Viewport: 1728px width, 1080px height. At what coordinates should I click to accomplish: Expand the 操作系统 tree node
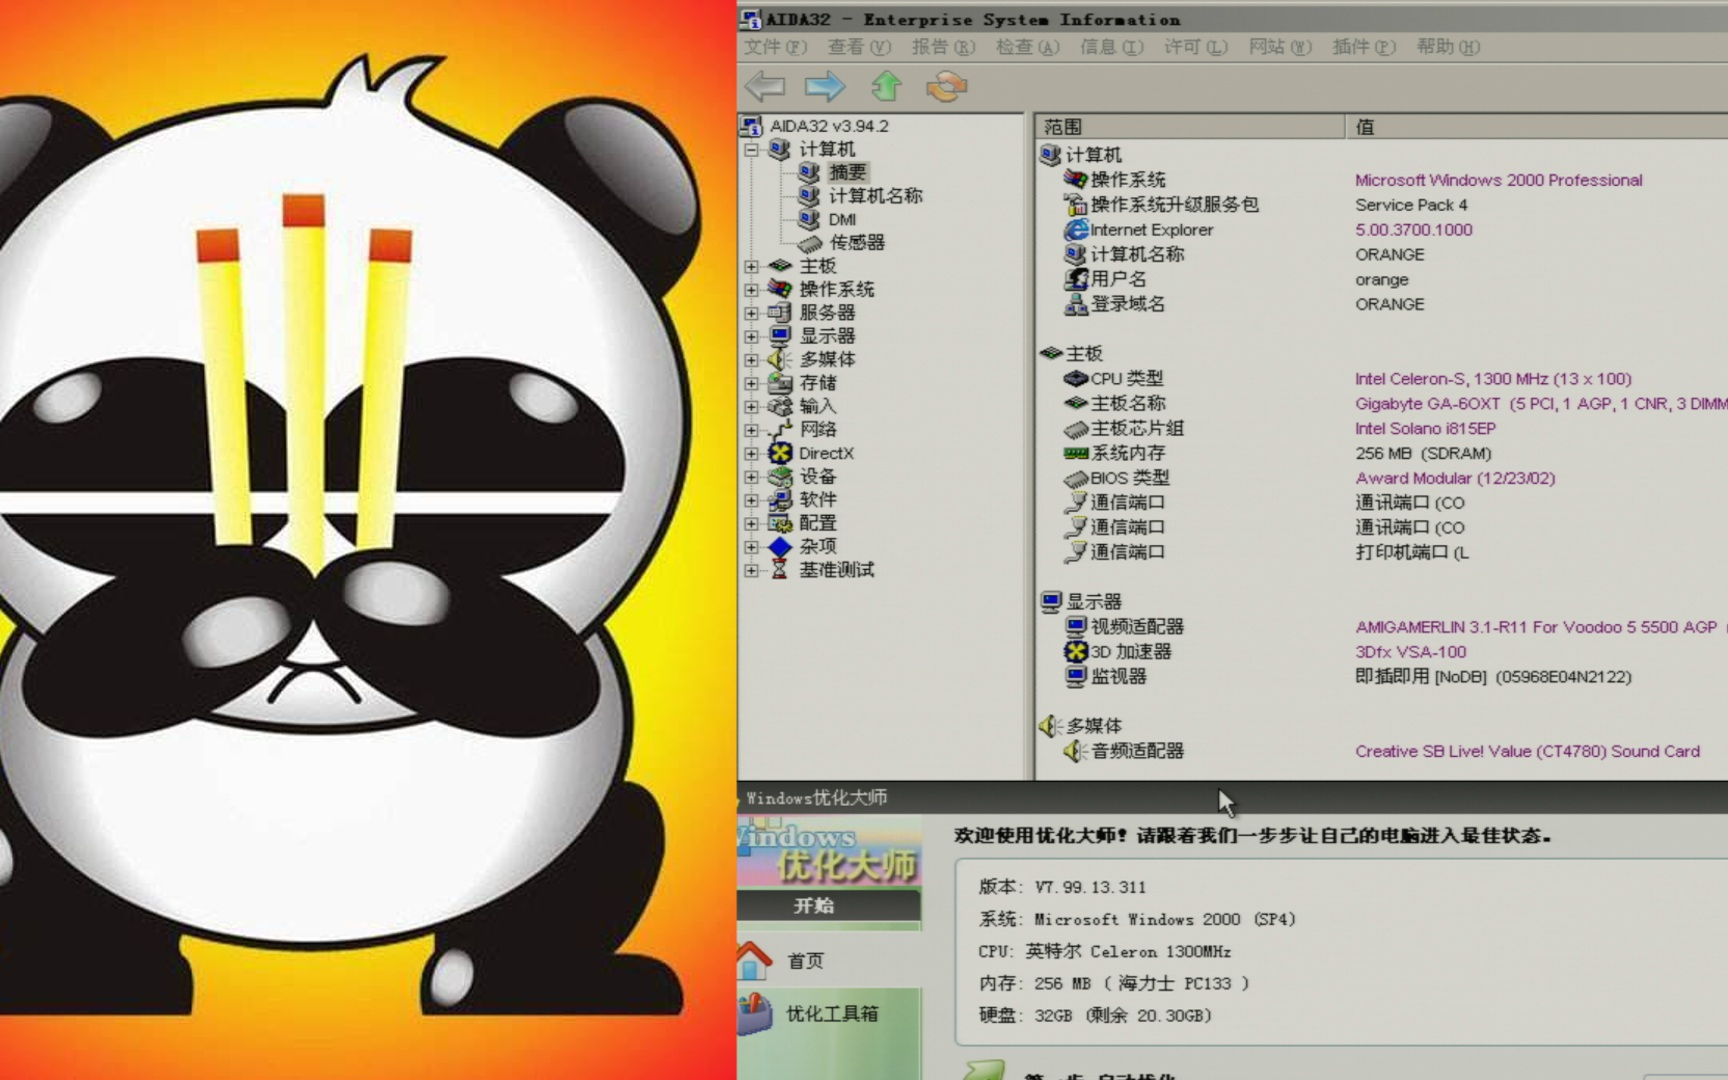751,289
